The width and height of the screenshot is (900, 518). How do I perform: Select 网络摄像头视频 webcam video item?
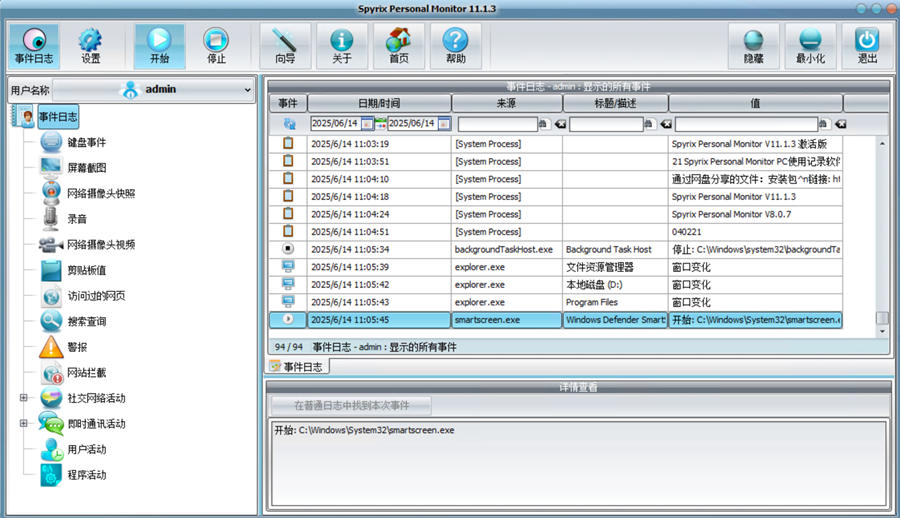[101, 245]
